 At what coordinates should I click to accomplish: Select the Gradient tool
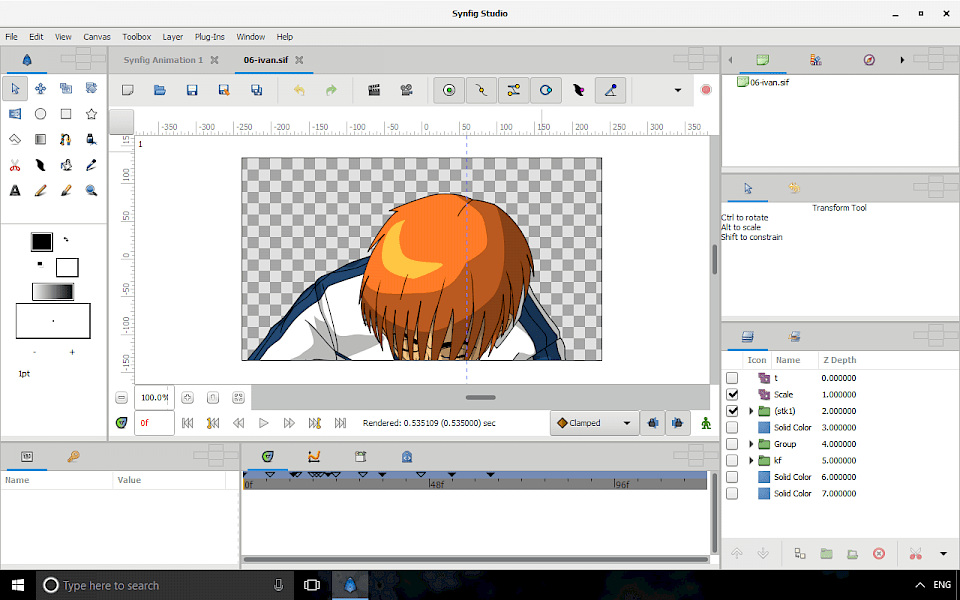tap(40, 140)
